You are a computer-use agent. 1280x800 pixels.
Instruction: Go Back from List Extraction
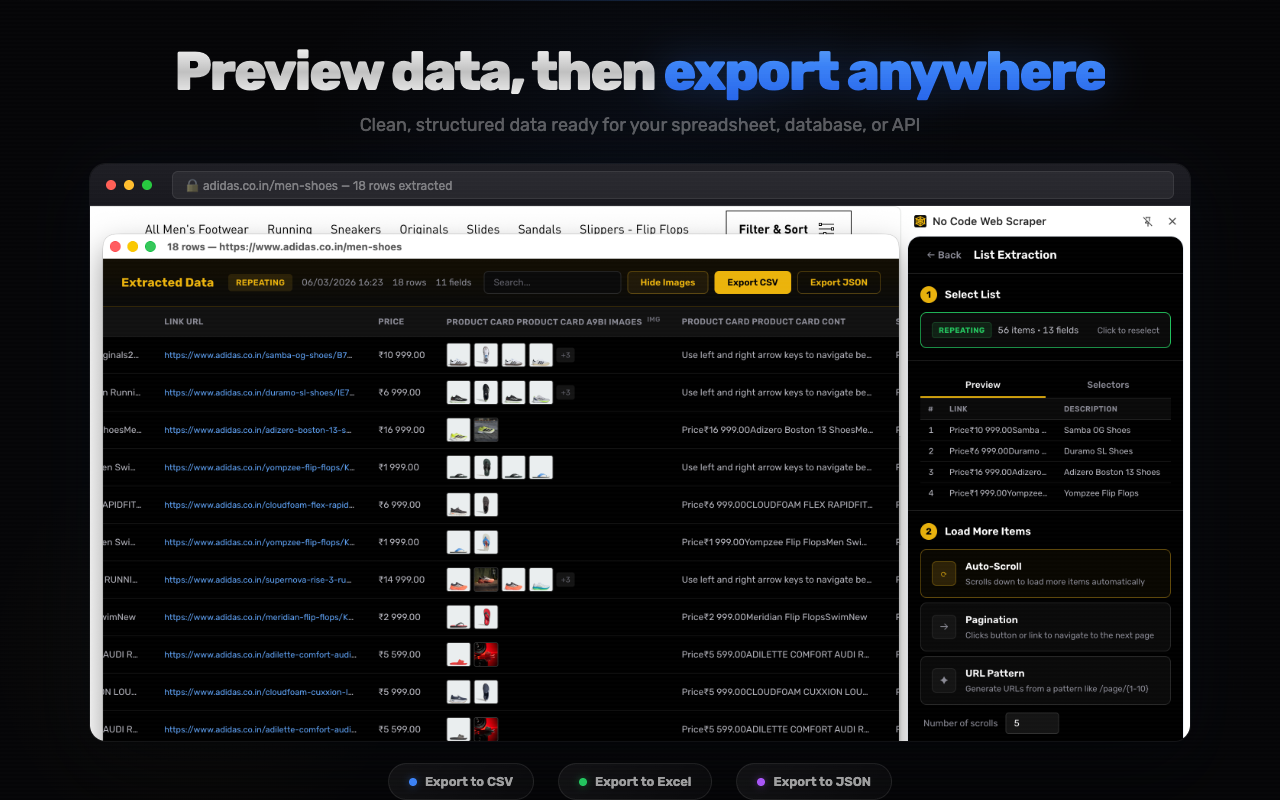(943, 255)
